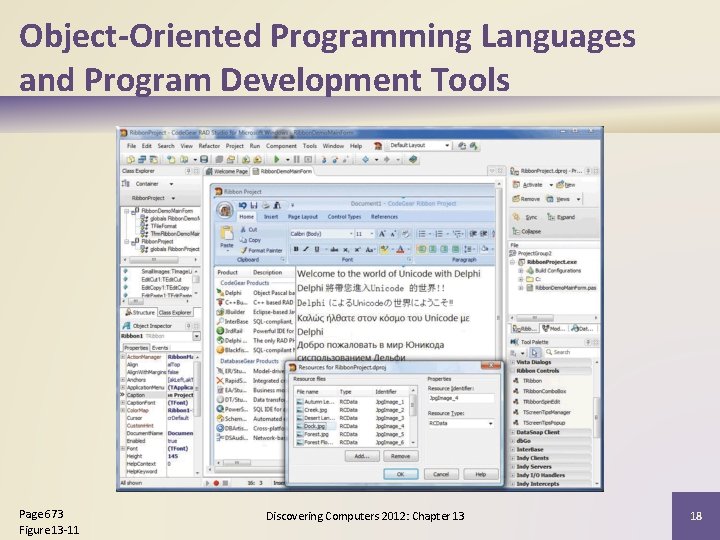Switch to the Welcome Page tab

[227, 171]
